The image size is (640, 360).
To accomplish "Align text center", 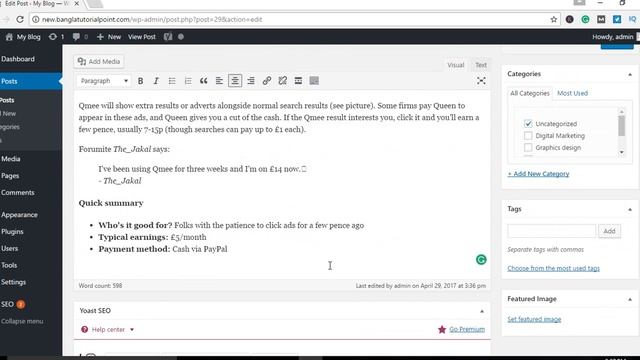I will tap(235, 81).
